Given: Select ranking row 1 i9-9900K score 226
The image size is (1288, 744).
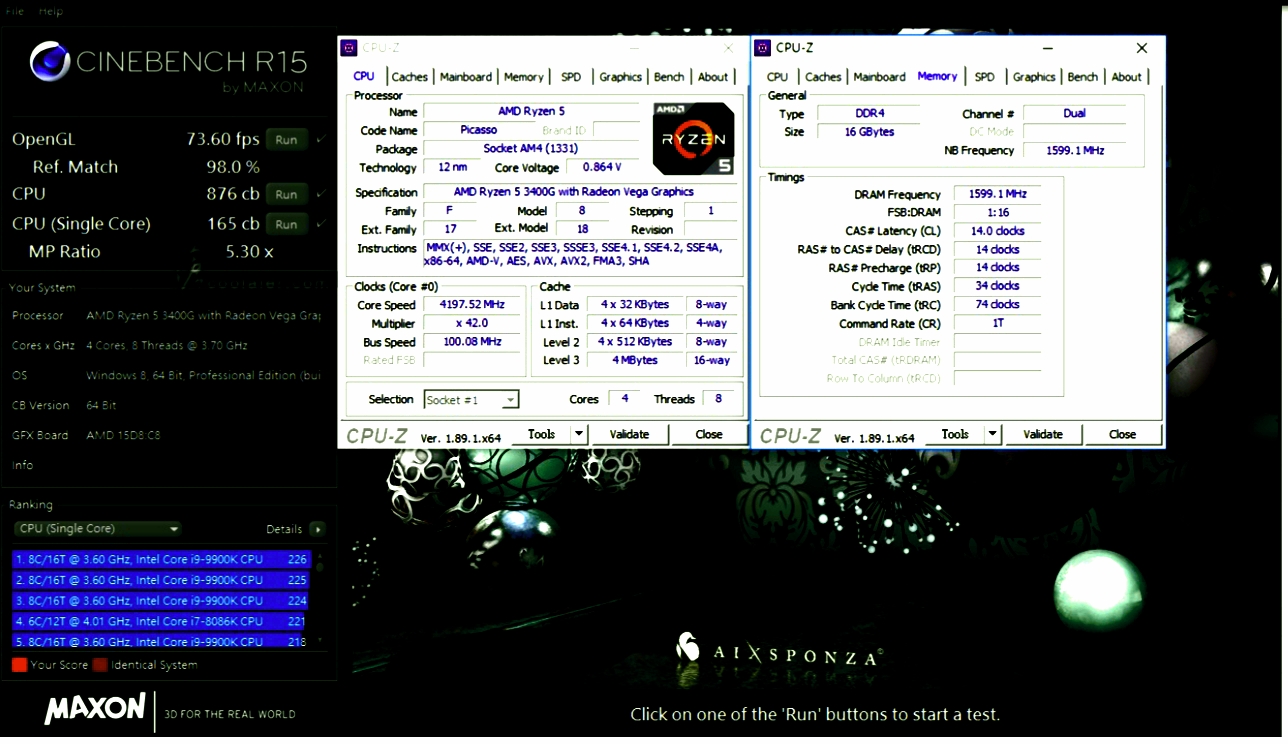Looking at the screenshot, I should click(x=161, y=559).
